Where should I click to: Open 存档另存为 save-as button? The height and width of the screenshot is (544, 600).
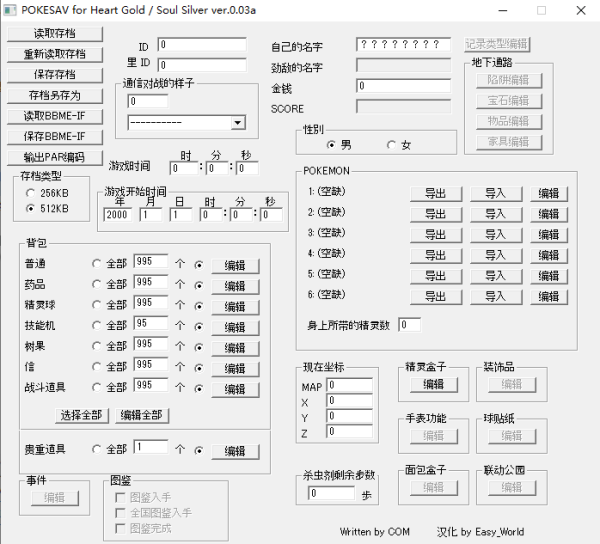click(55, 96)
